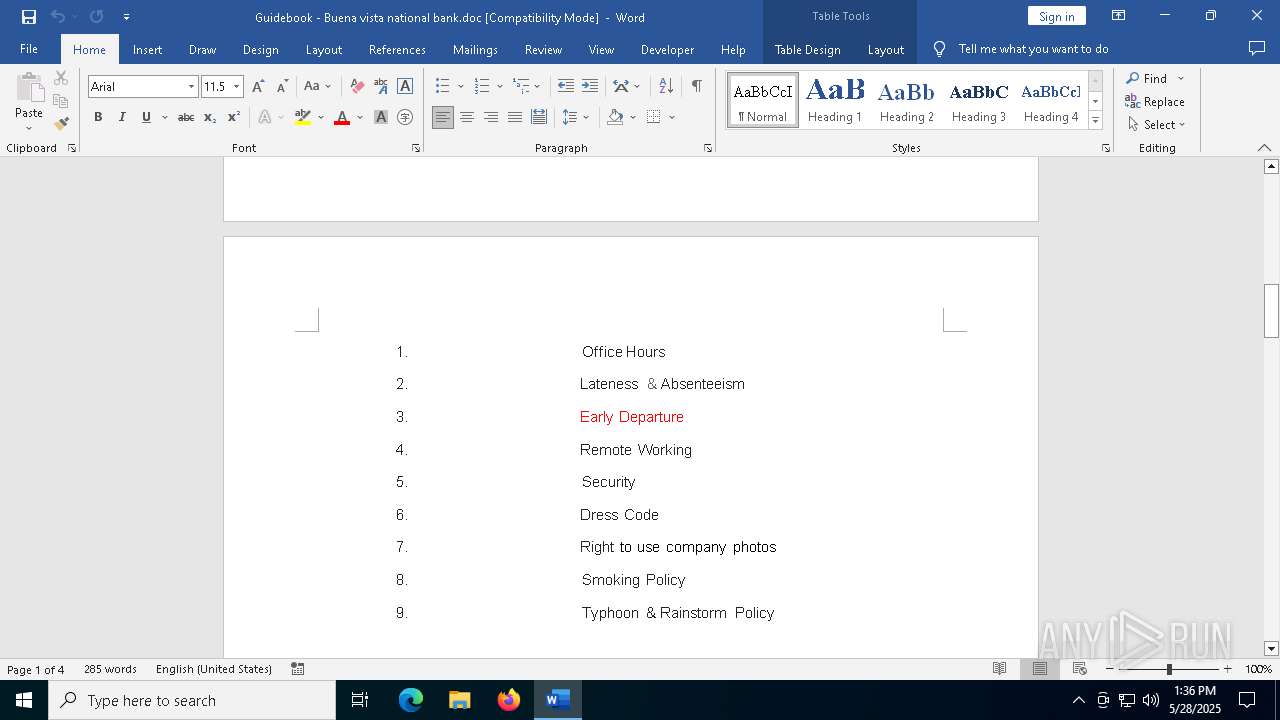Click the Format Painter brush icon
The height and width of the screenshot is (720, 1280).
(61, 124)
